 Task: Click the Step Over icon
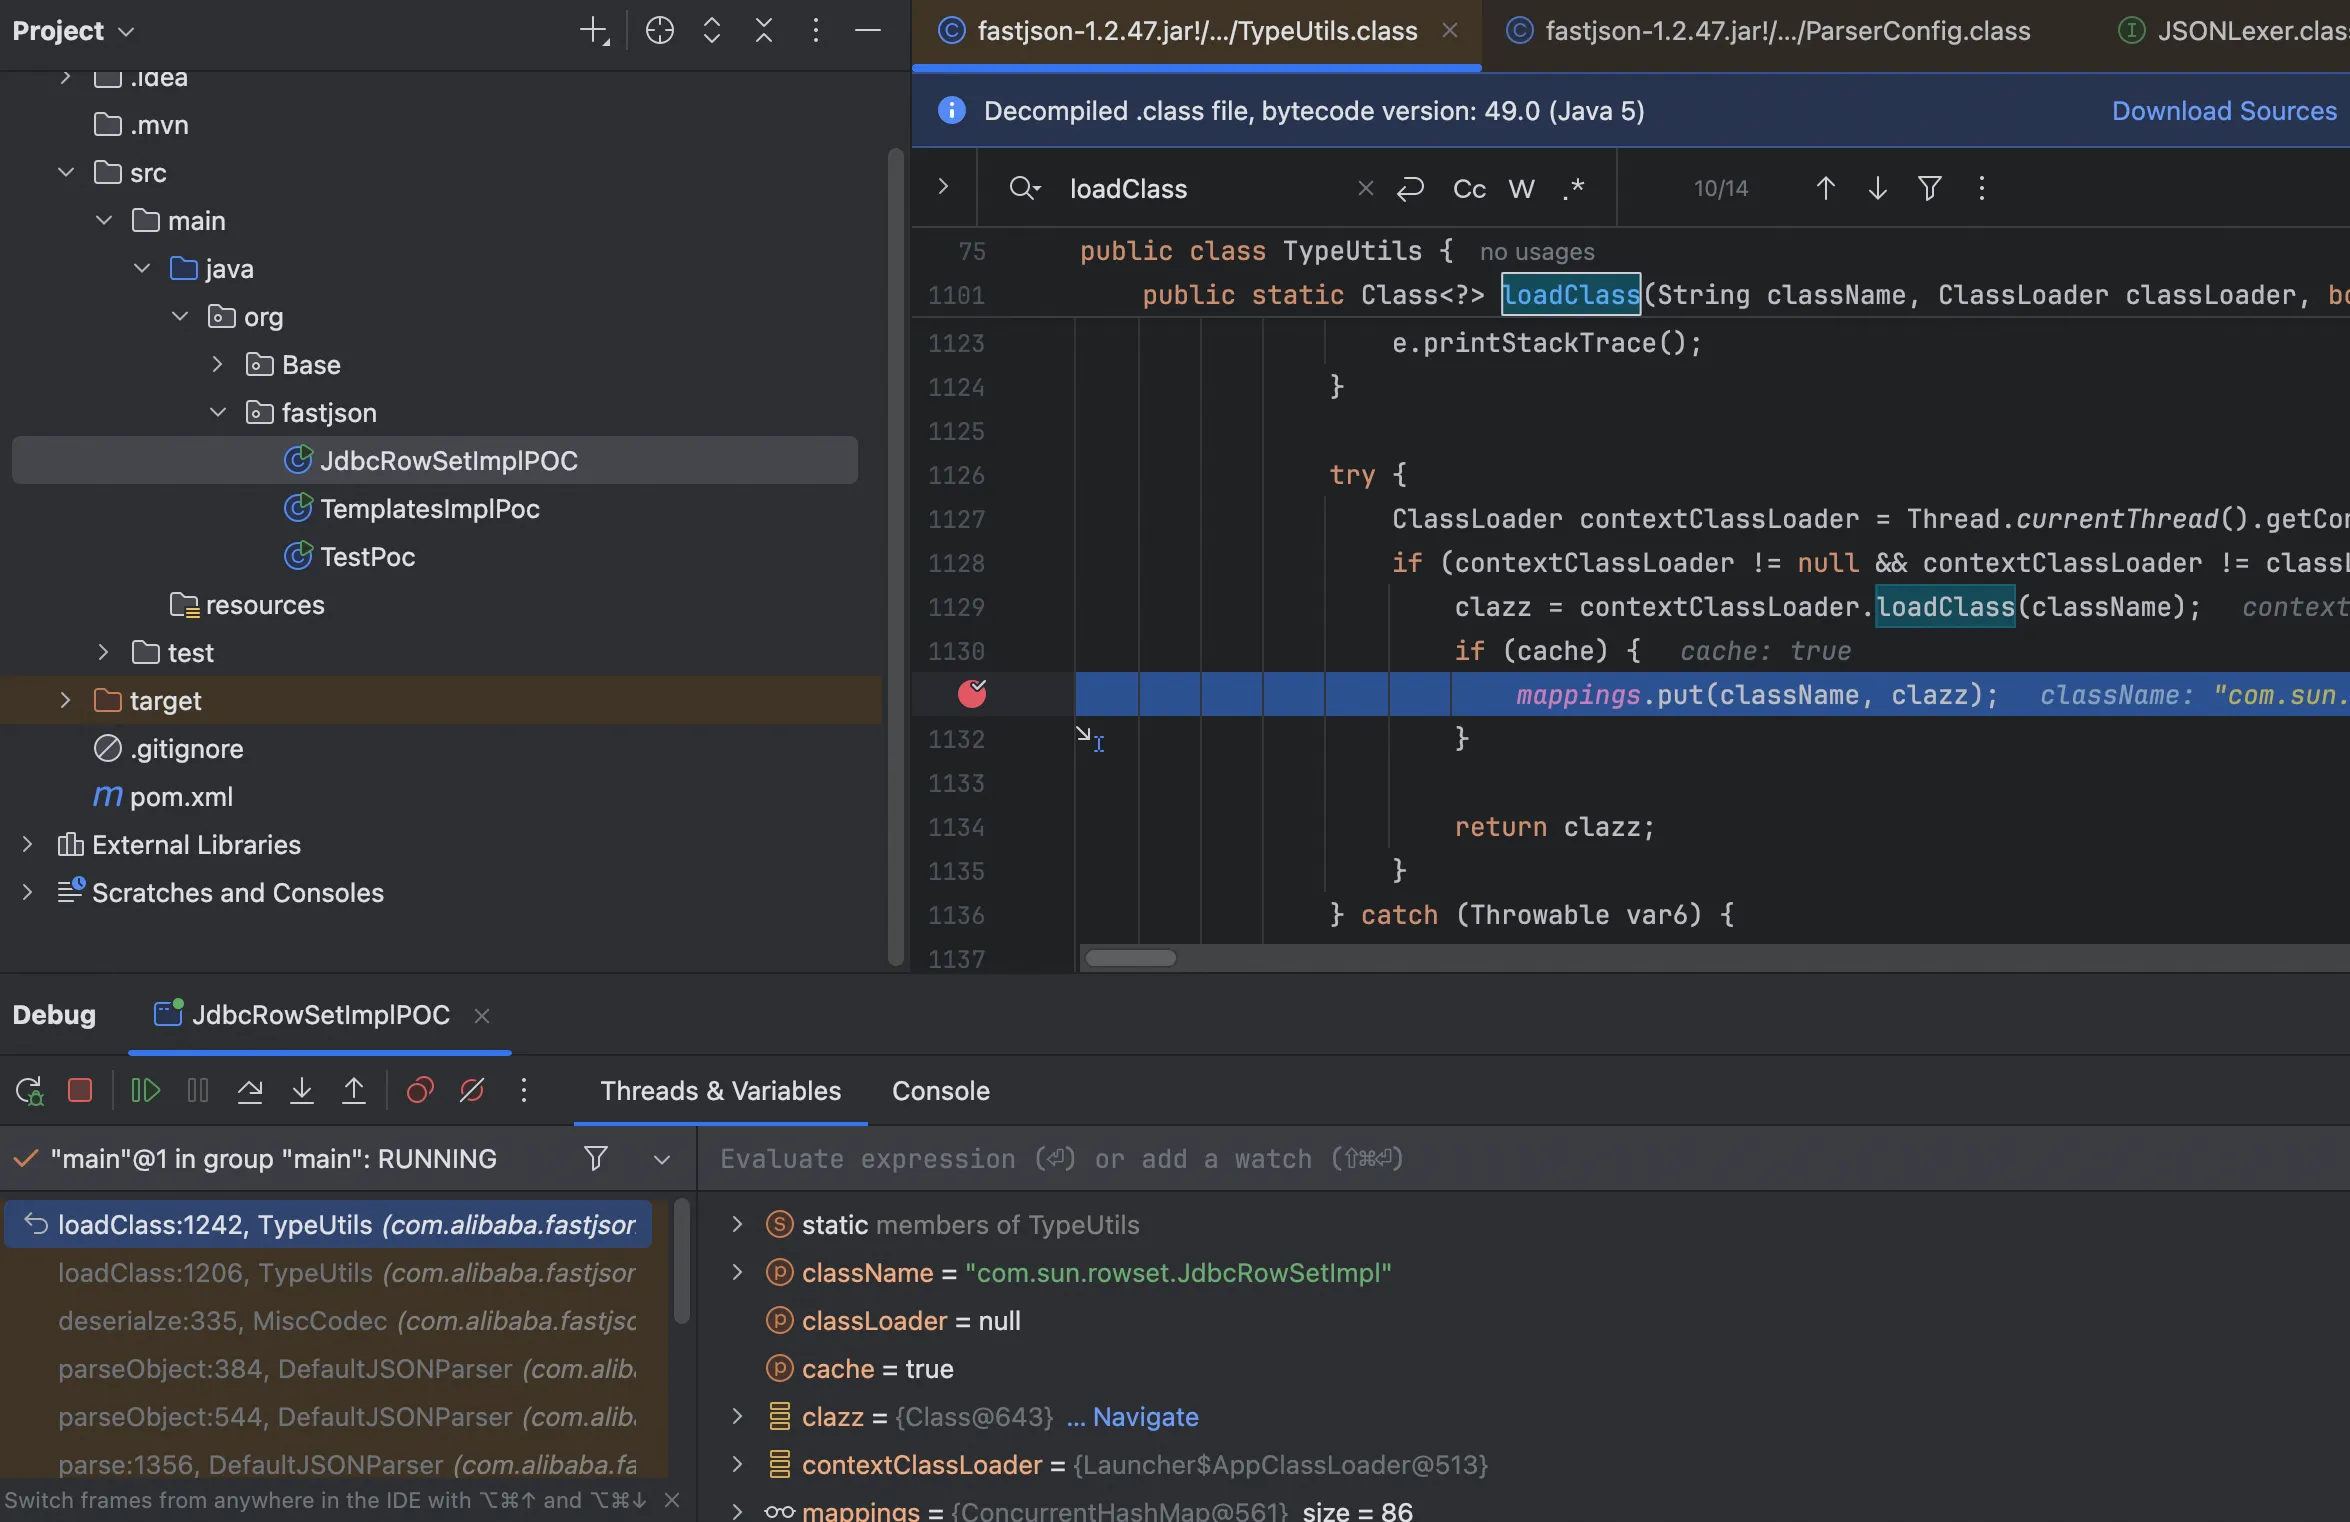tap(250, 1090)
